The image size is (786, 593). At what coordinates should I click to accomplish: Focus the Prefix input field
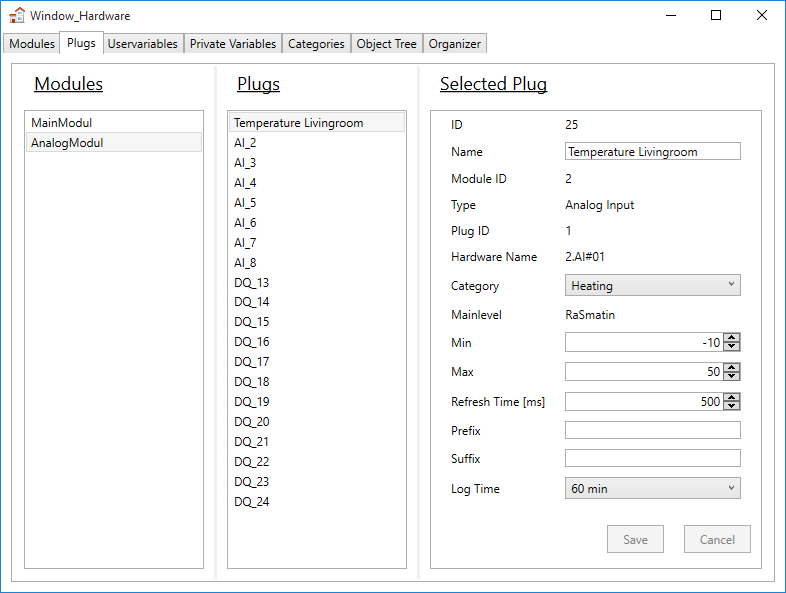point(652,431)
